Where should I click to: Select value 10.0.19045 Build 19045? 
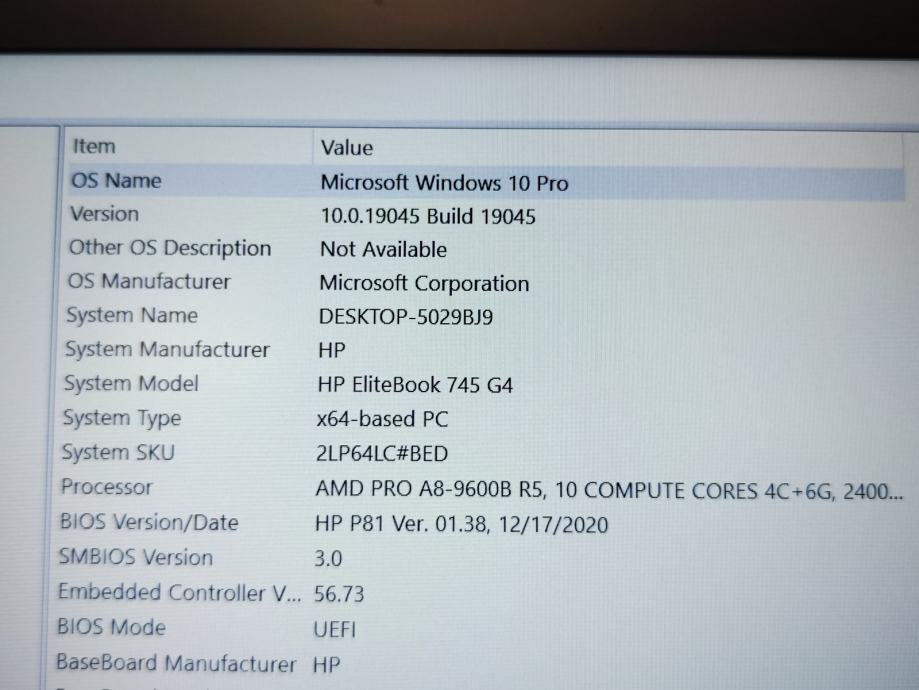pos(428,216)
